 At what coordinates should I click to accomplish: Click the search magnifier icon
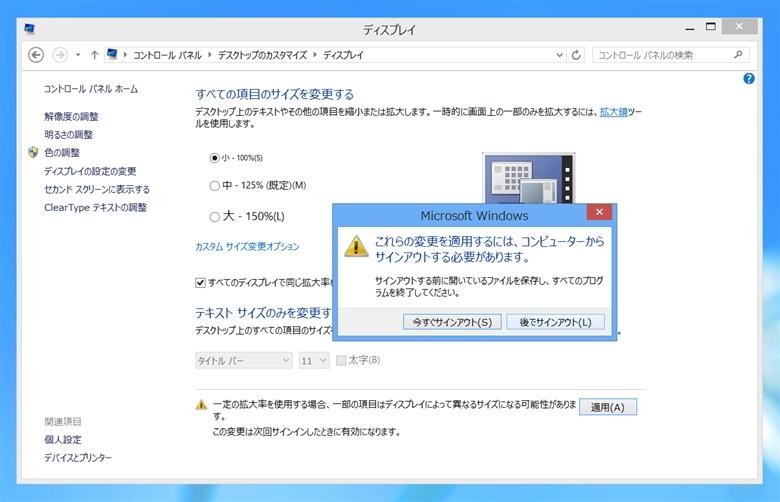738,55
